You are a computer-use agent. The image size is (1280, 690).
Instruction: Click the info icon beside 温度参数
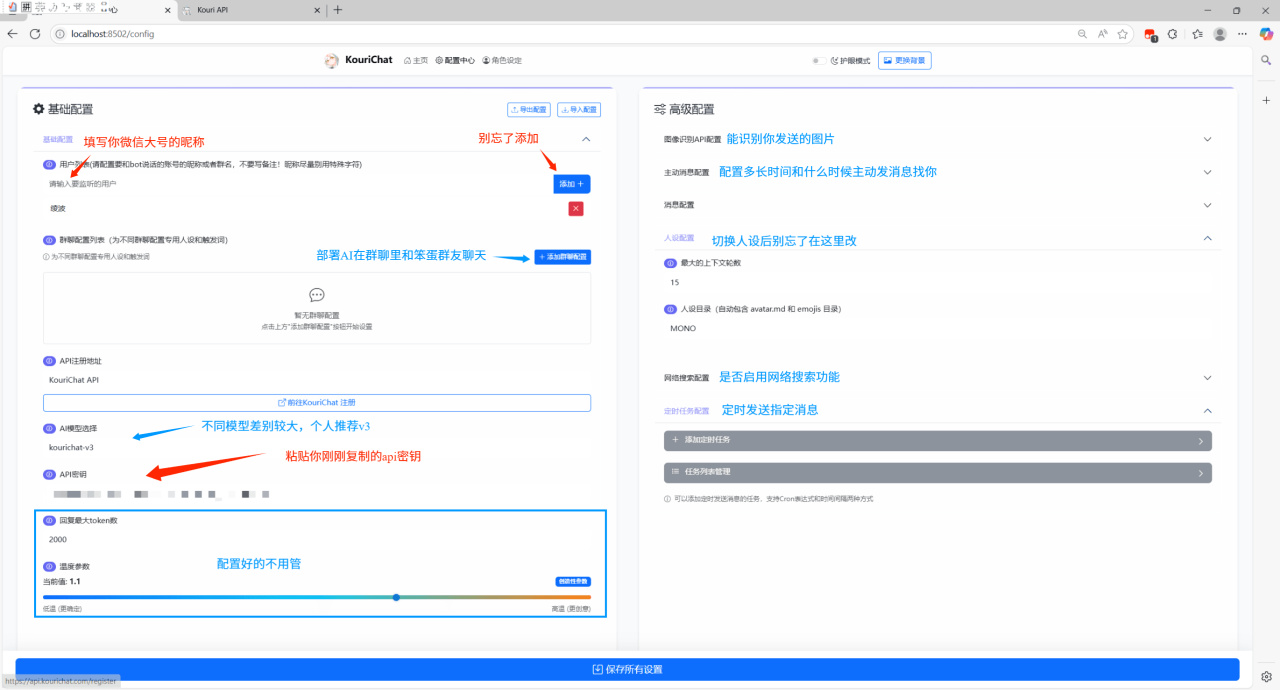[49, 566]
